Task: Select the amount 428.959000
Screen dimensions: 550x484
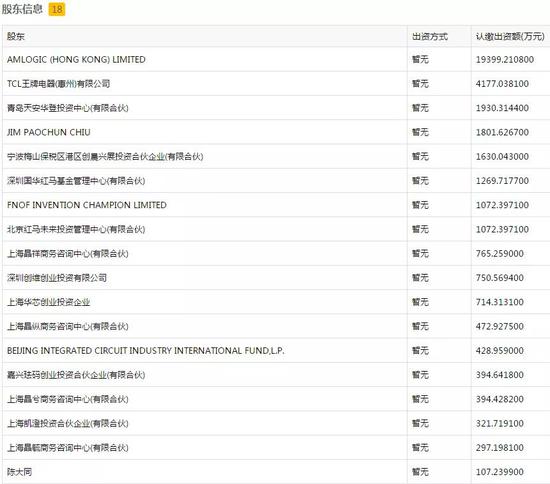Action: [x=499, y=350]
